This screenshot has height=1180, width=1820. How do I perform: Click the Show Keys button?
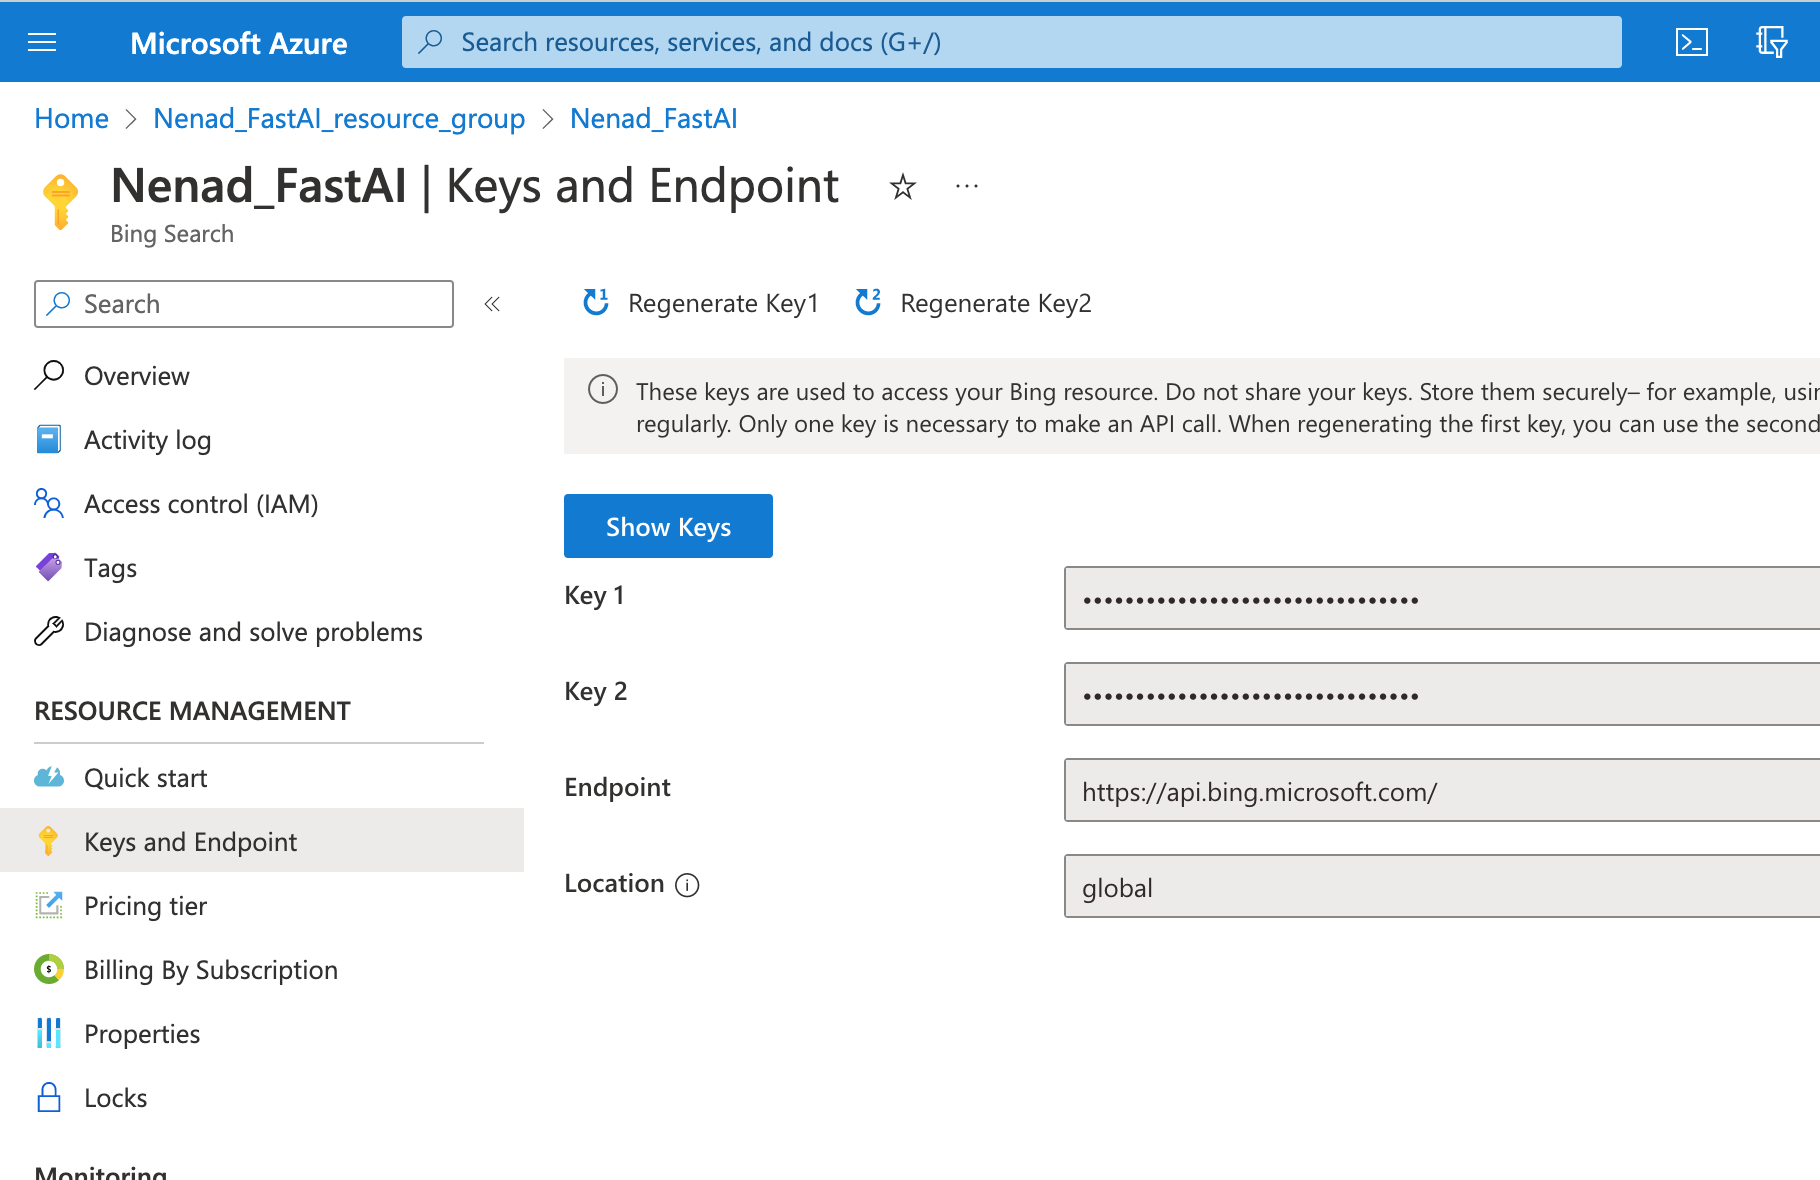pyautogui.click(x=668, y=526)
